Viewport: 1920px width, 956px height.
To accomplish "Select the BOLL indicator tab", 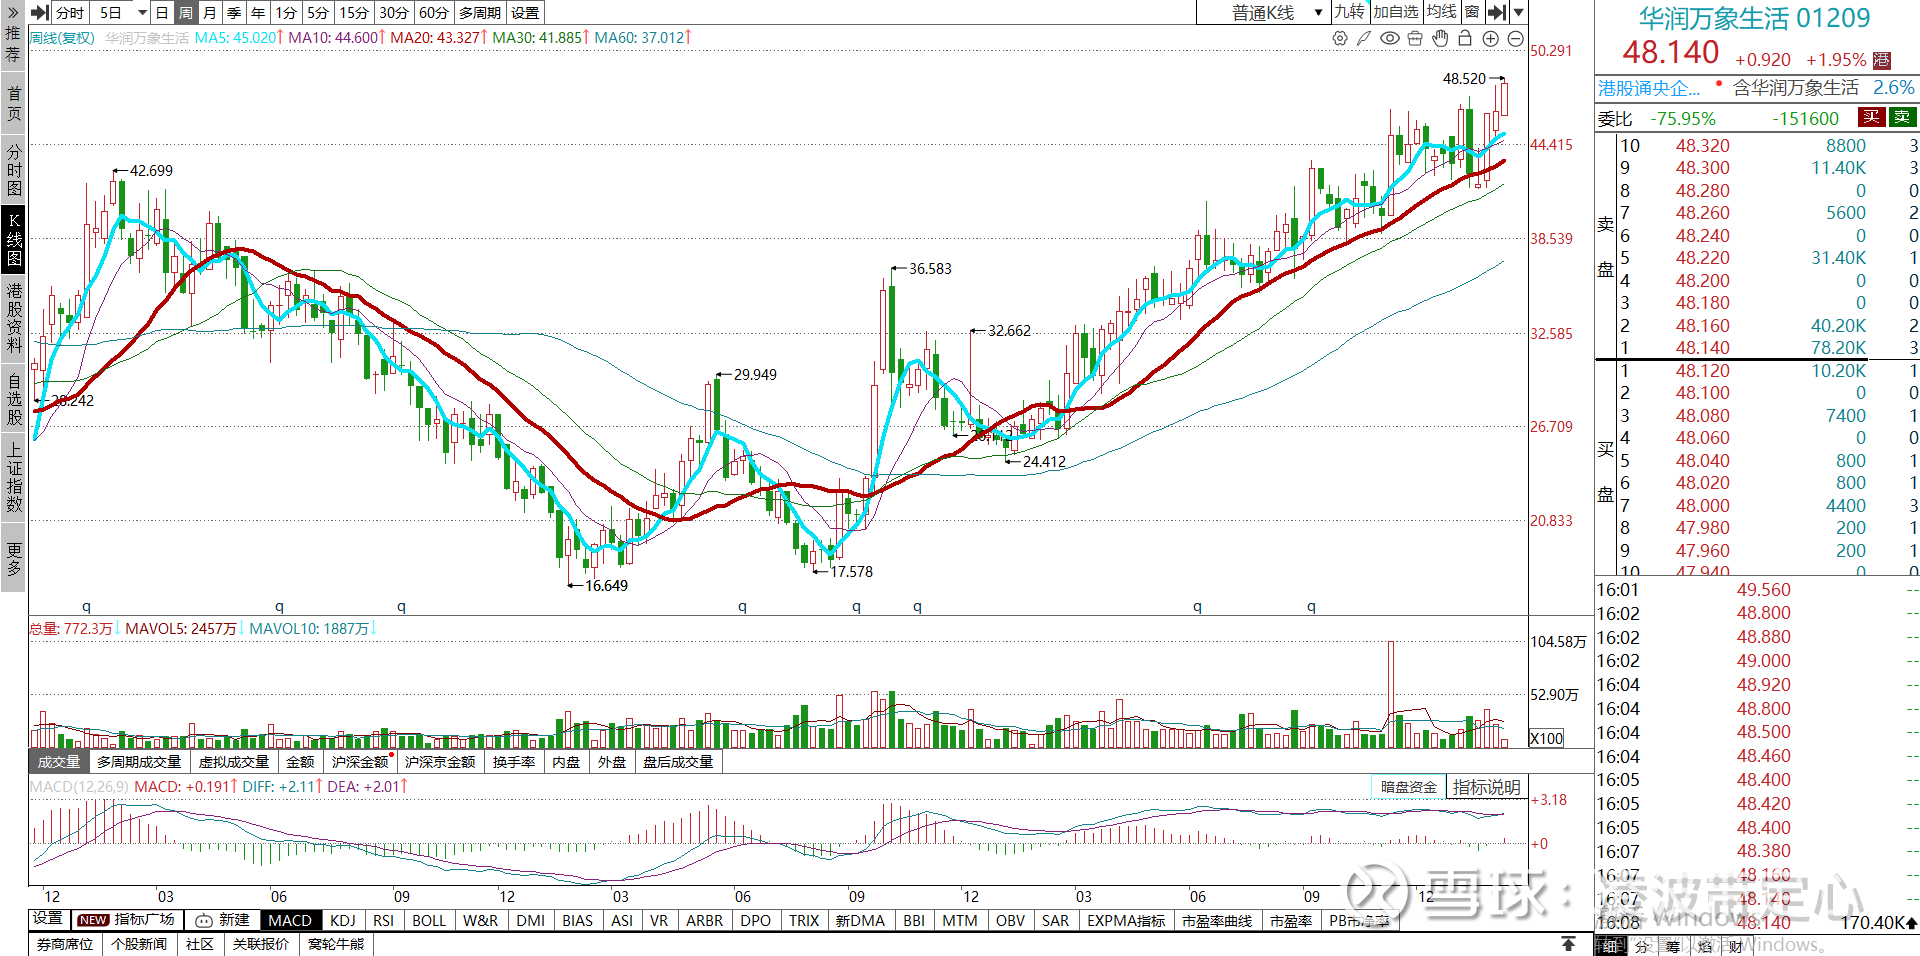I will (429, 920).
